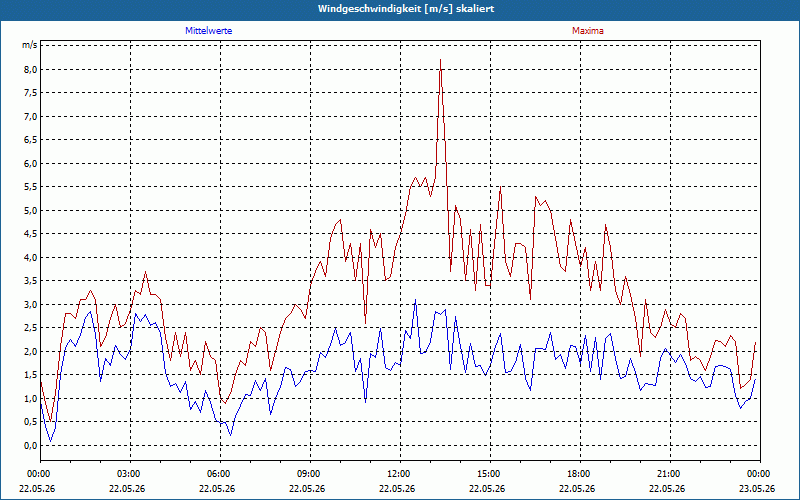Click the '2,5' y-axis value
This screenshot has width=800, height=500.
coord(31,328)
